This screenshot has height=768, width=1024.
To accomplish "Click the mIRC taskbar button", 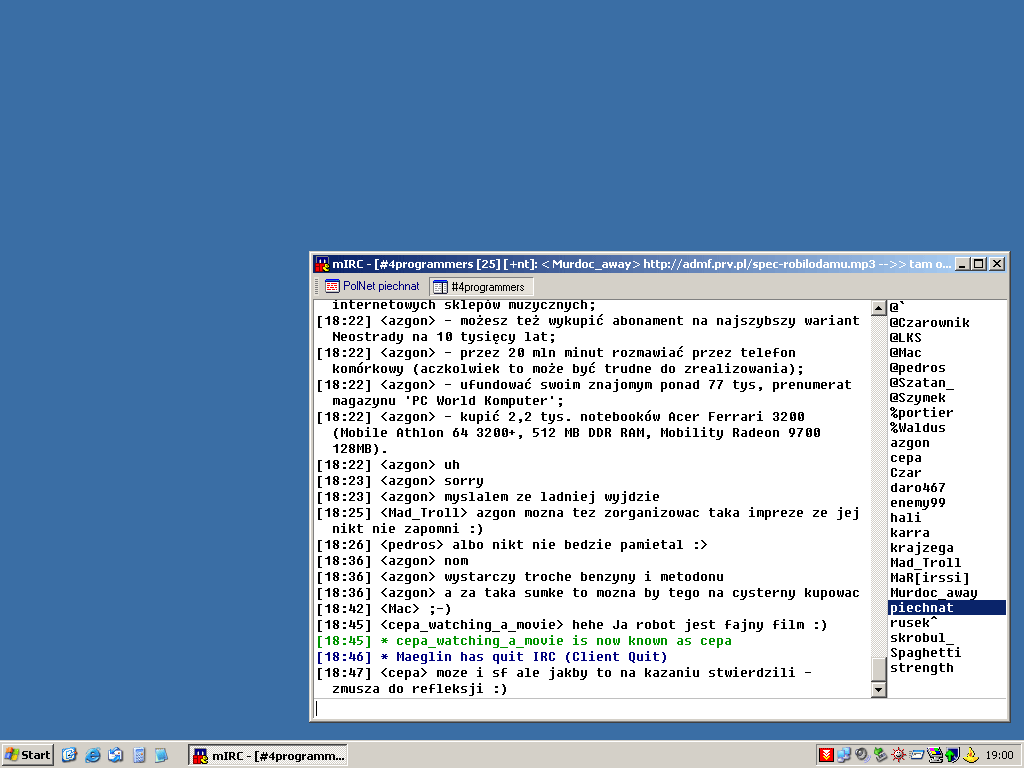I will point(268,756).
